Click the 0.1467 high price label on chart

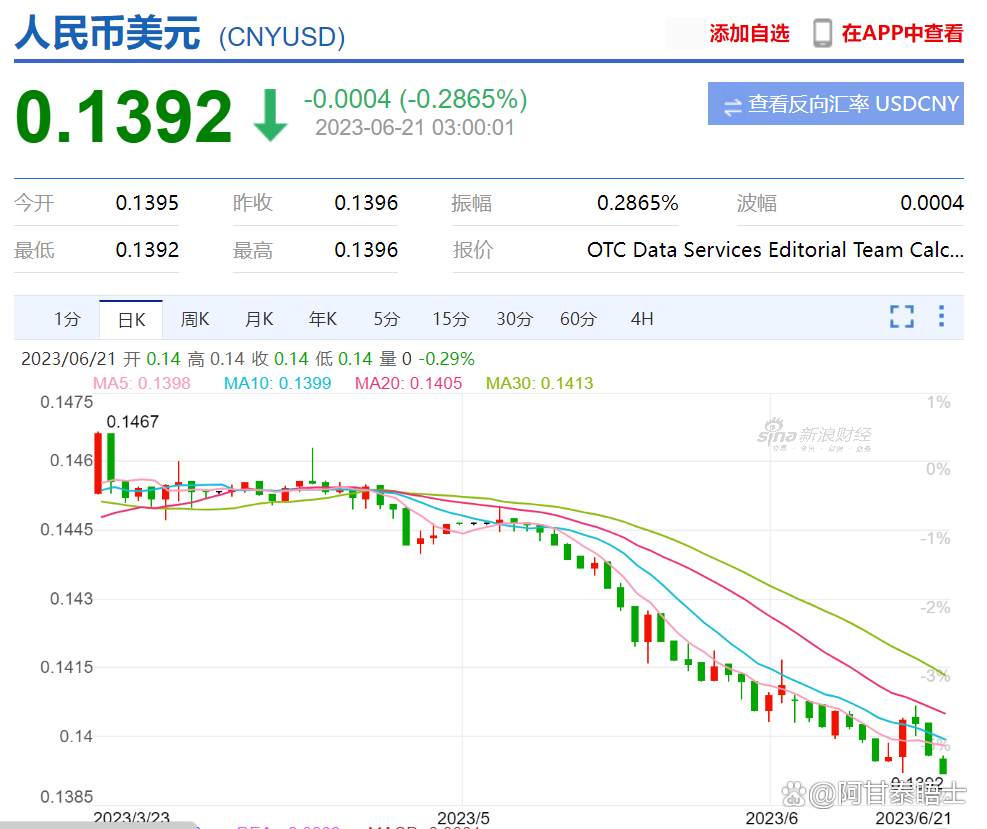(x=132, y=422)
